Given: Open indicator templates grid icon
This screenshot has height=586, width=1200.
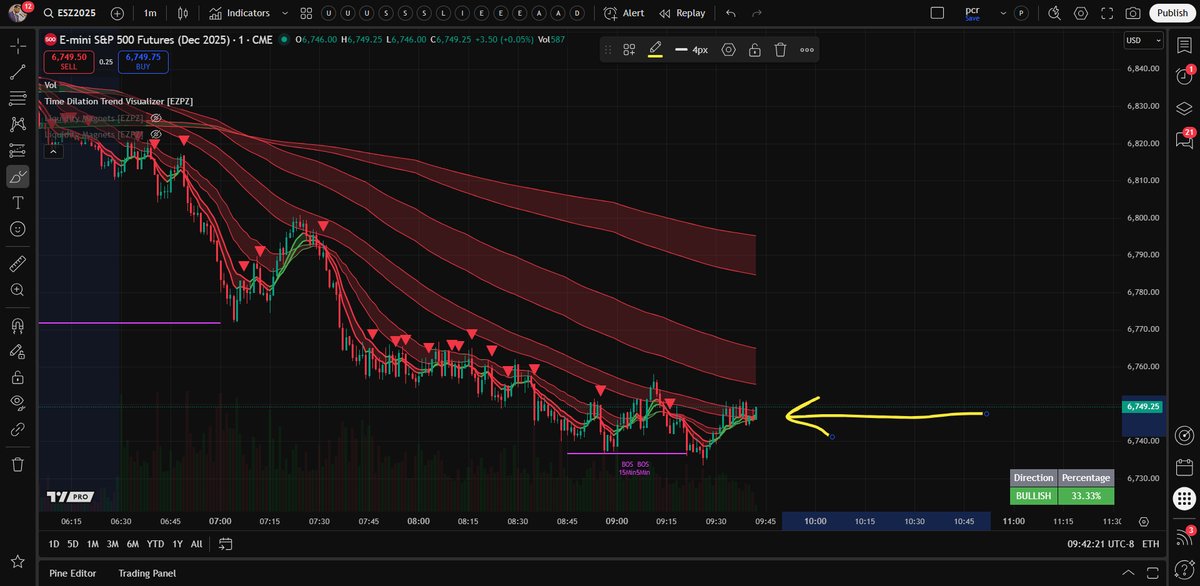Looking at the screenshot, I should click(305, 13).
